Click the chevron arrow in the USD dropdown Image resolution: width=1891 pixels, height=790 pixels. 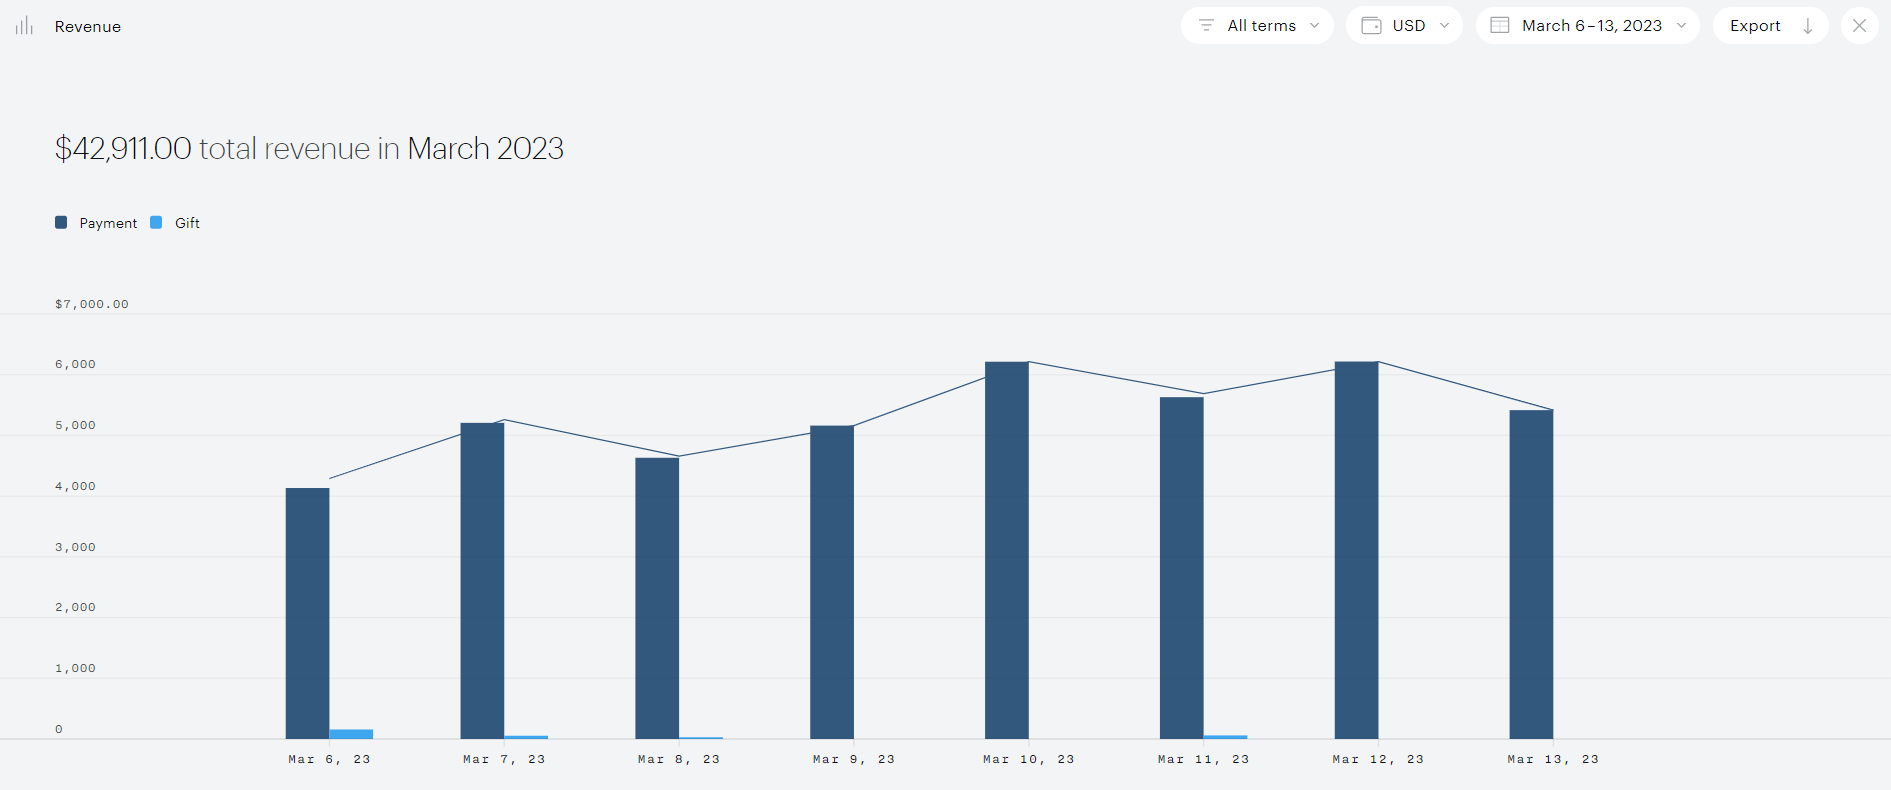(1444, 26)
